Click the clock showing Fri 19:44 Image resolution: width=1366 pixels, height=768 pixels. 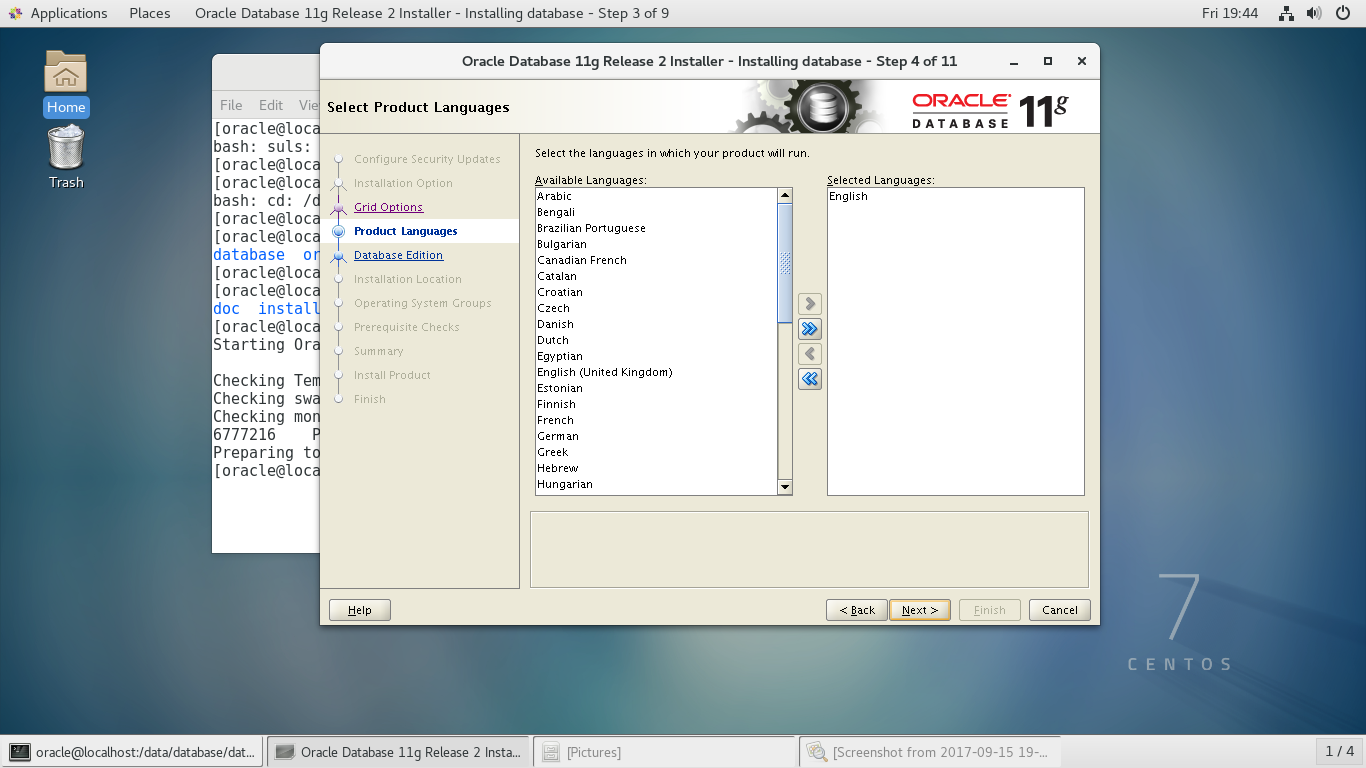point(1230,13)
